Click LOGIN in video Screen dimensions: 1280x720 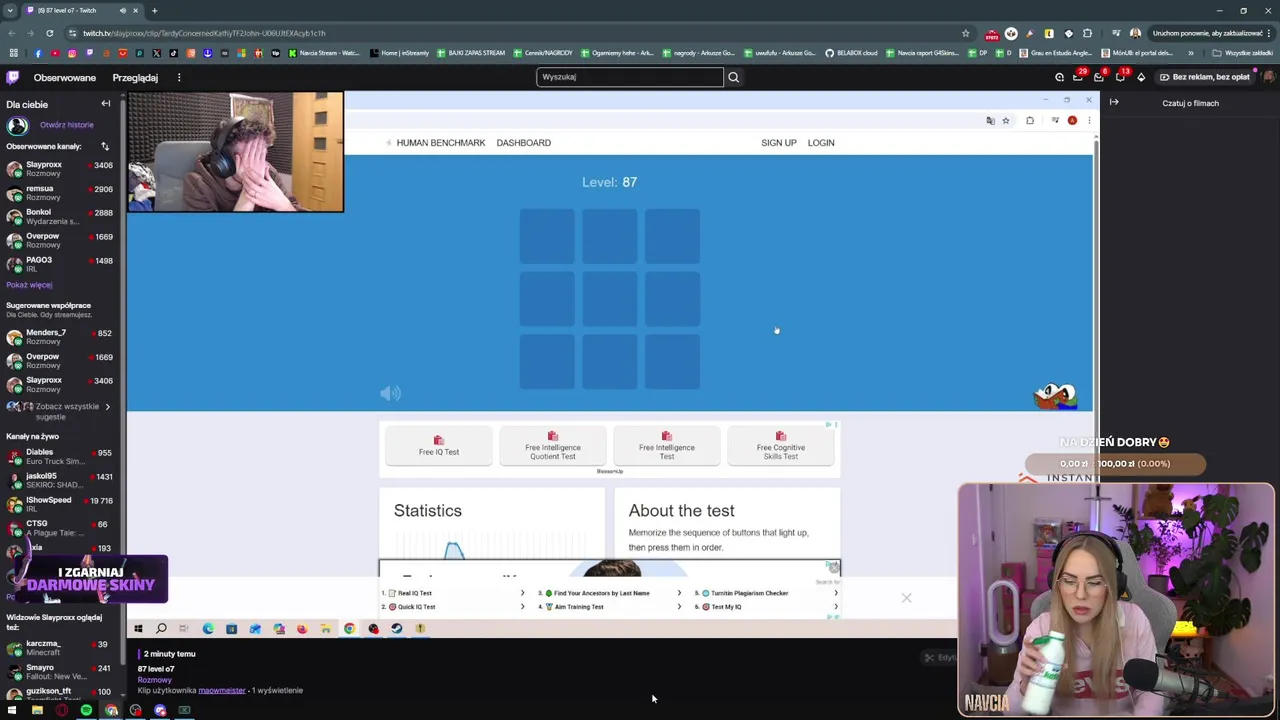click(821, 143)
